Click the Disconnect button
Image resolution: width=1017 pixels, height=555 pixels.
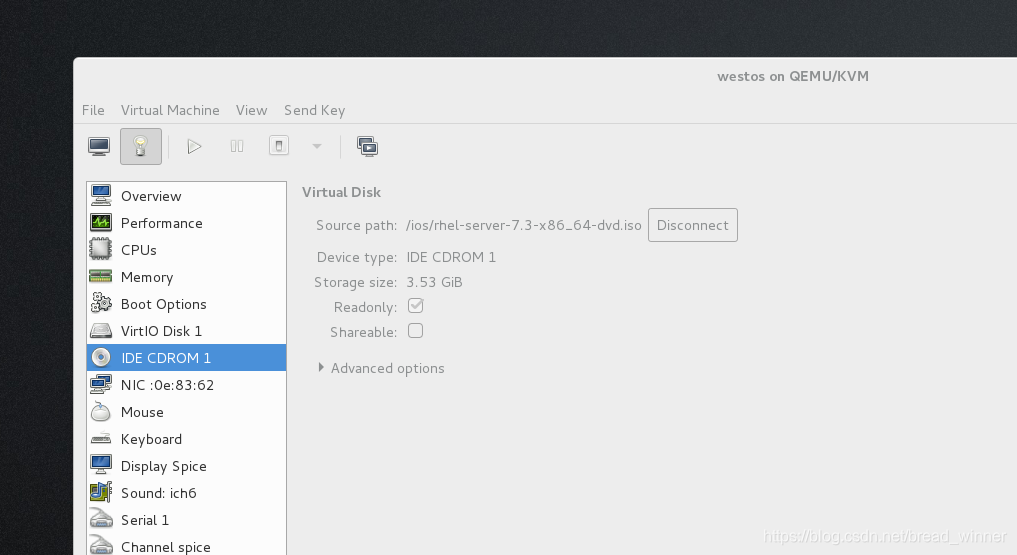[x=693, y=225]
